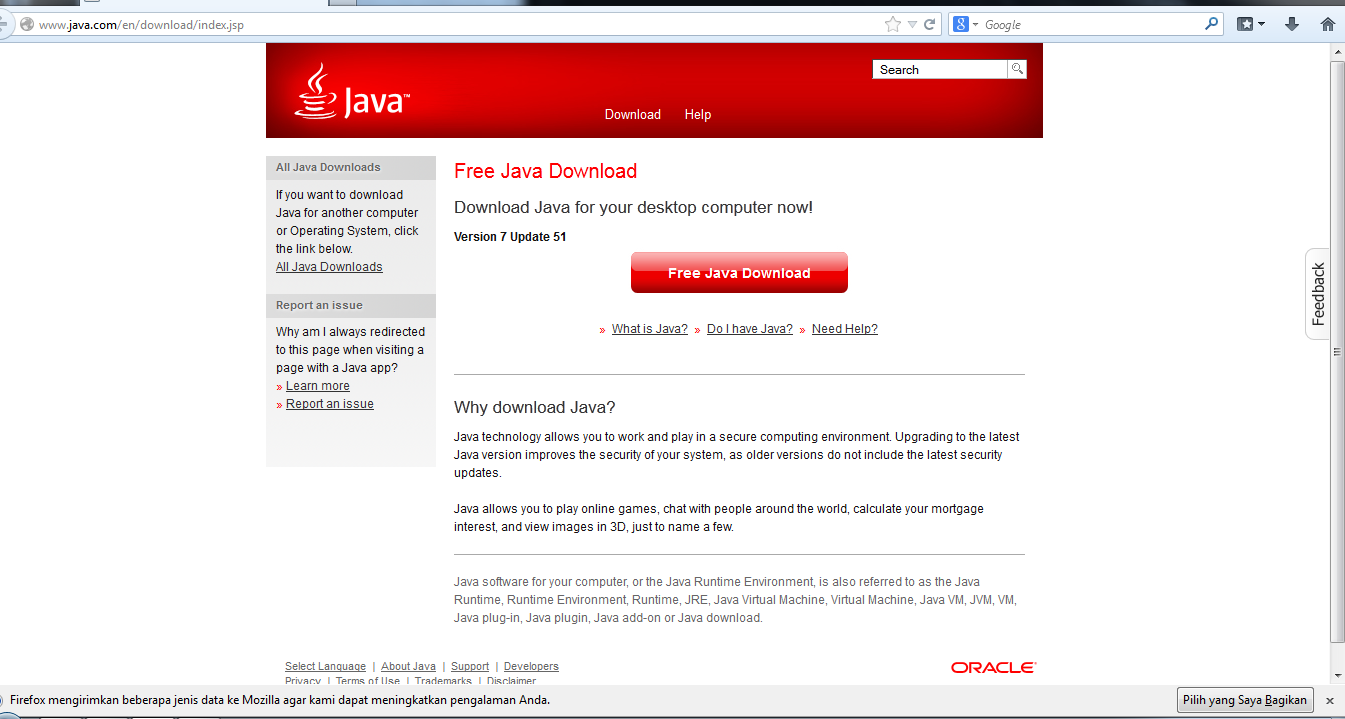Reload the page with the refresh icon

click(930, 24)
